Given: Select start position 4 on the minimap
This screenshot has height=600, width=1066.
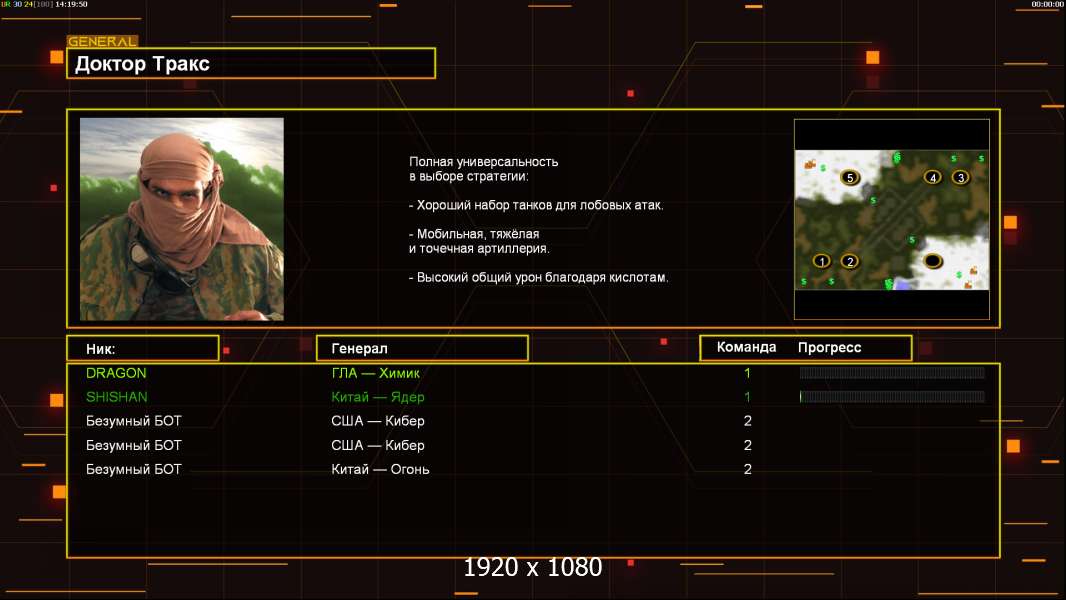Looking at the screenshot, I should (933, 177).
